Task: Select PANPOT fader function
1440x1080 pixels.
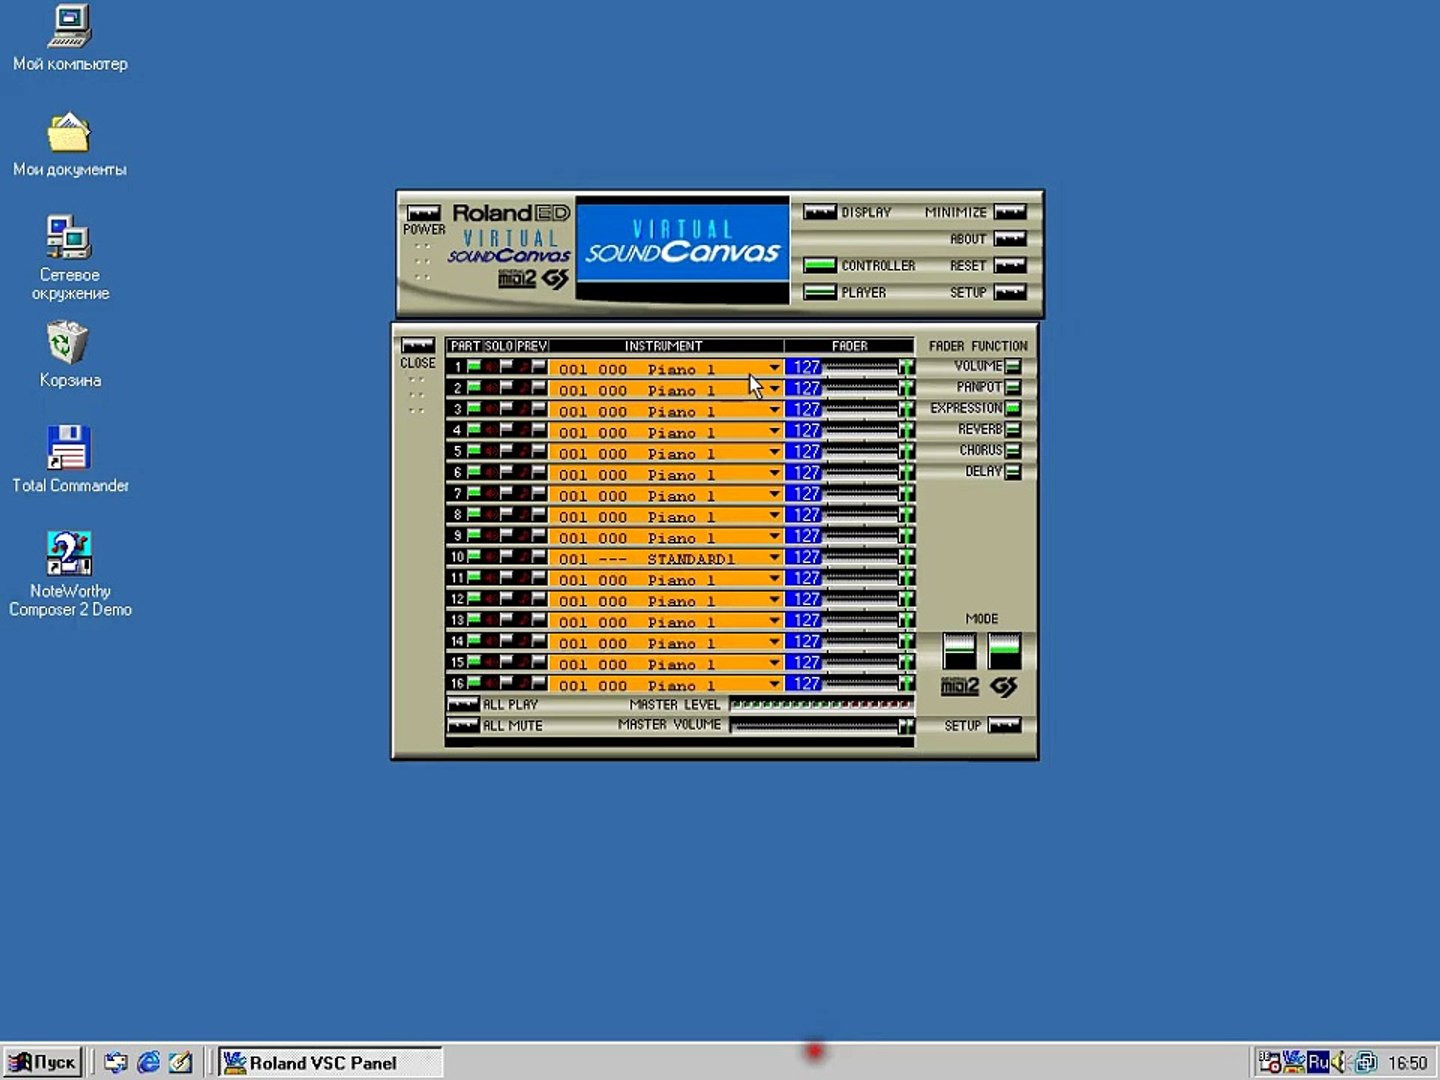Action: pos(1013,387)
